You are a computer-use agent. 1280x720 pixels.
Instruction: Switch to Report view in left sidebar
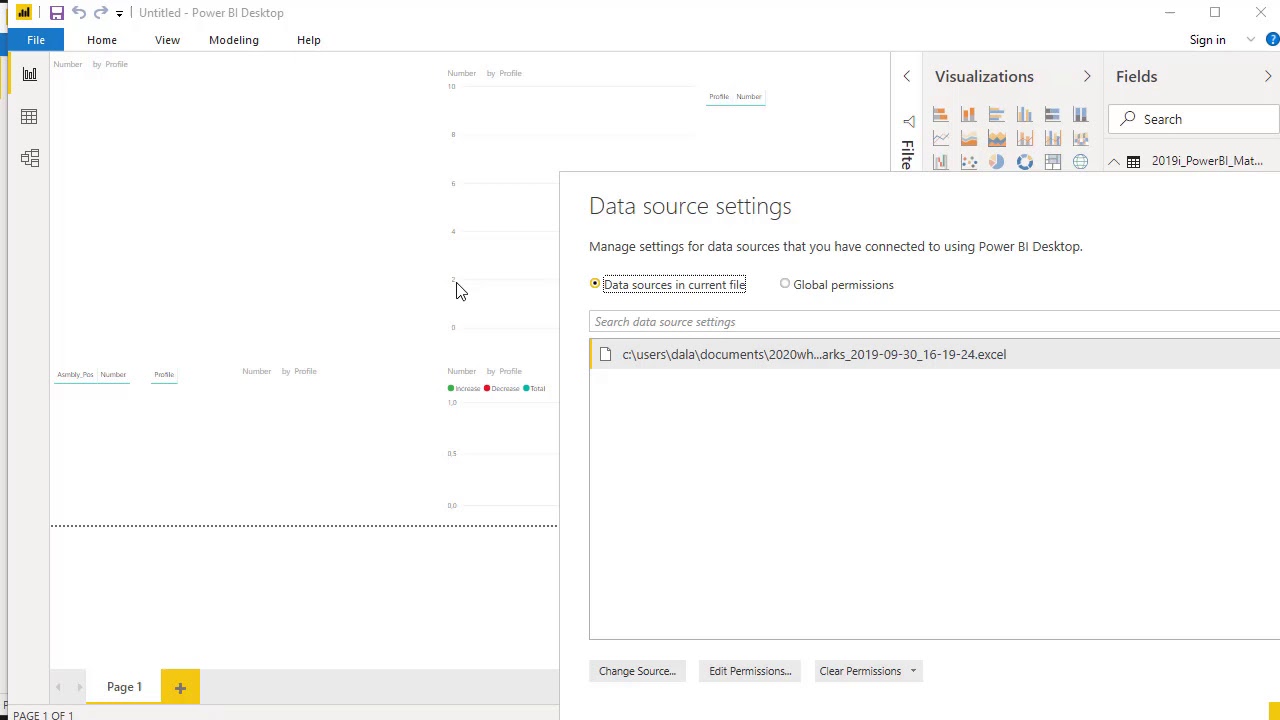29,75
